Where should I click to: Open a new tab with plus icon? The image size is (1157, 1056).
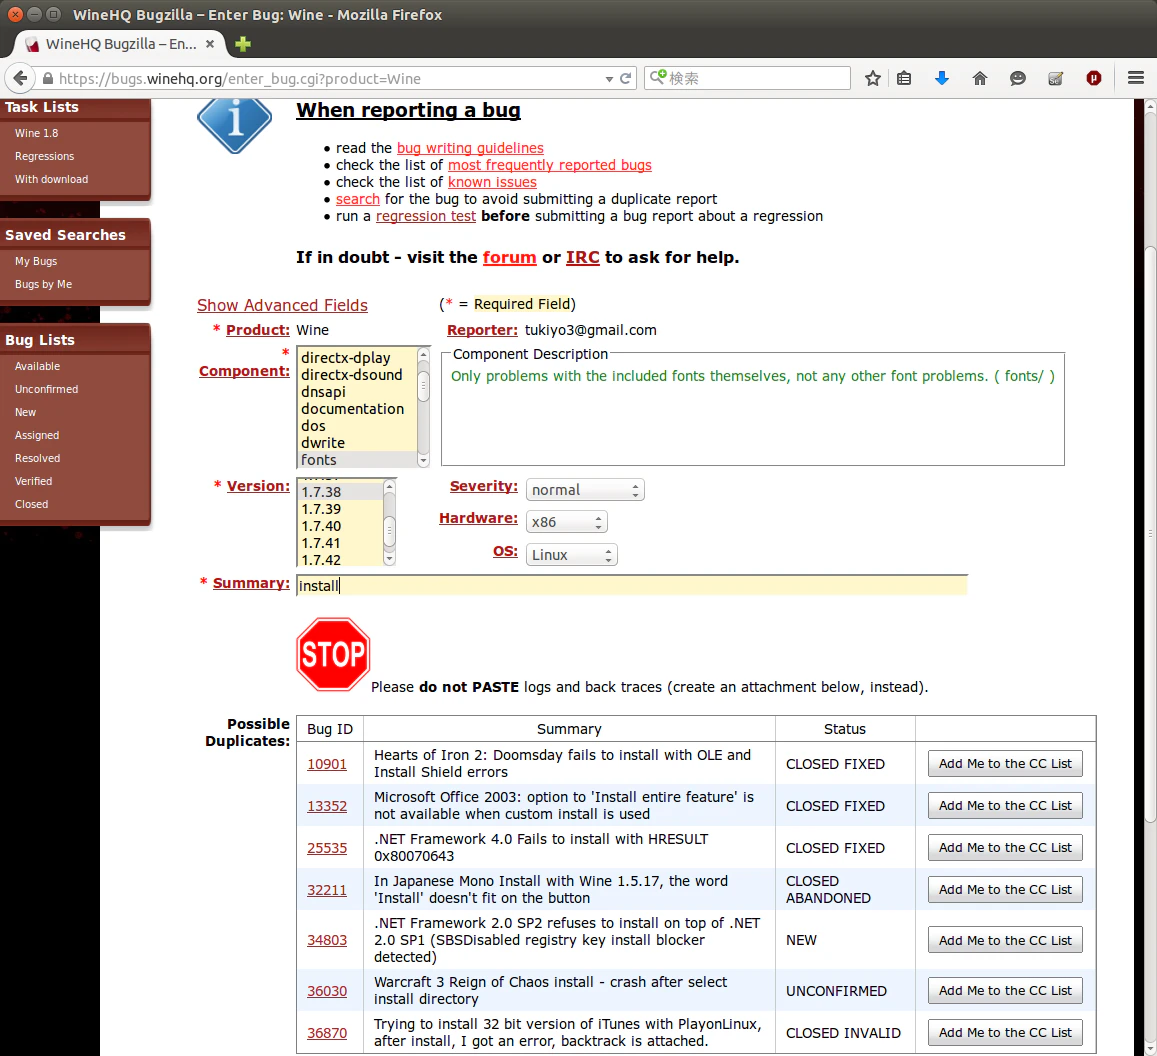coord(243,44)
